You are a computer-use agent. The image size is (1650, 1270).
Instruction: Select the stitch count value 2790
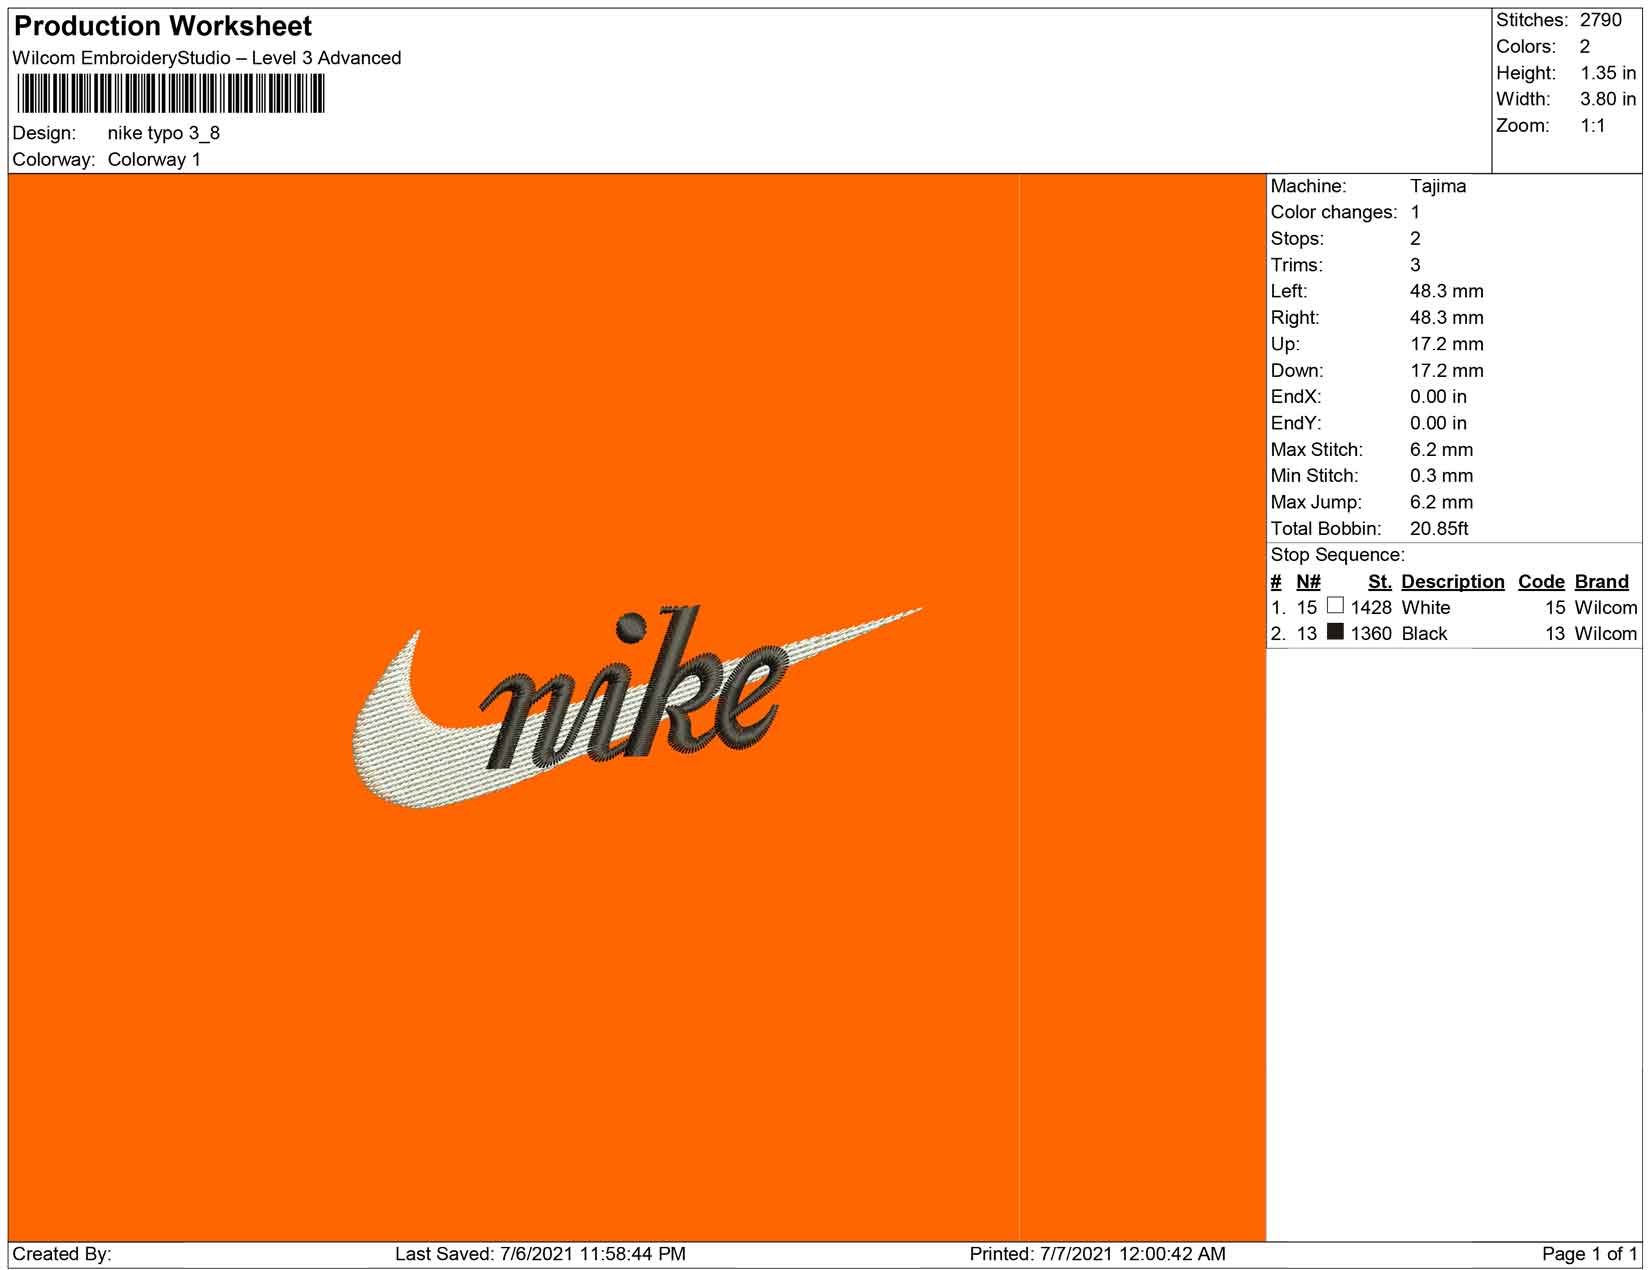coord(1601,20)
